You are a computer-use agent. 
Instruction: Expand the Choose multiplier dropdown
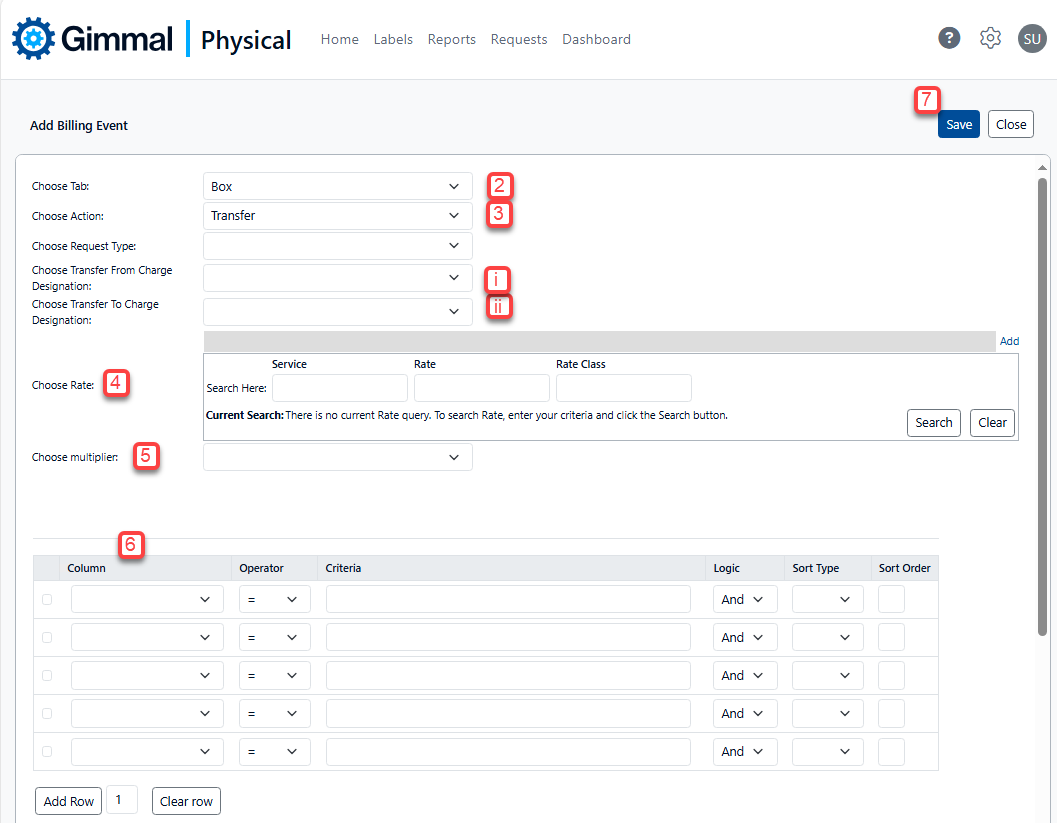(x=337, y=457)
